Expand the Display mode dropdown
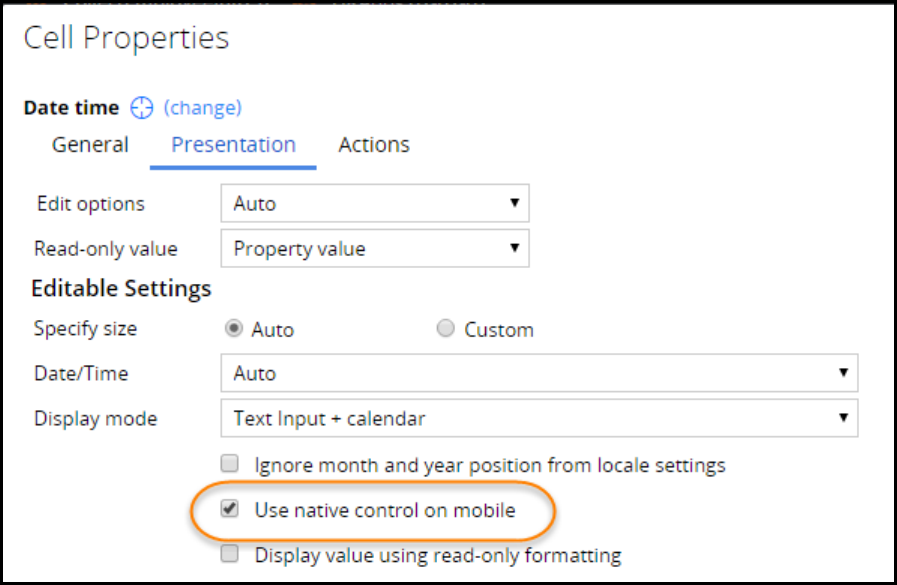This screenshot has height=585, width=897. coord(538,418)
